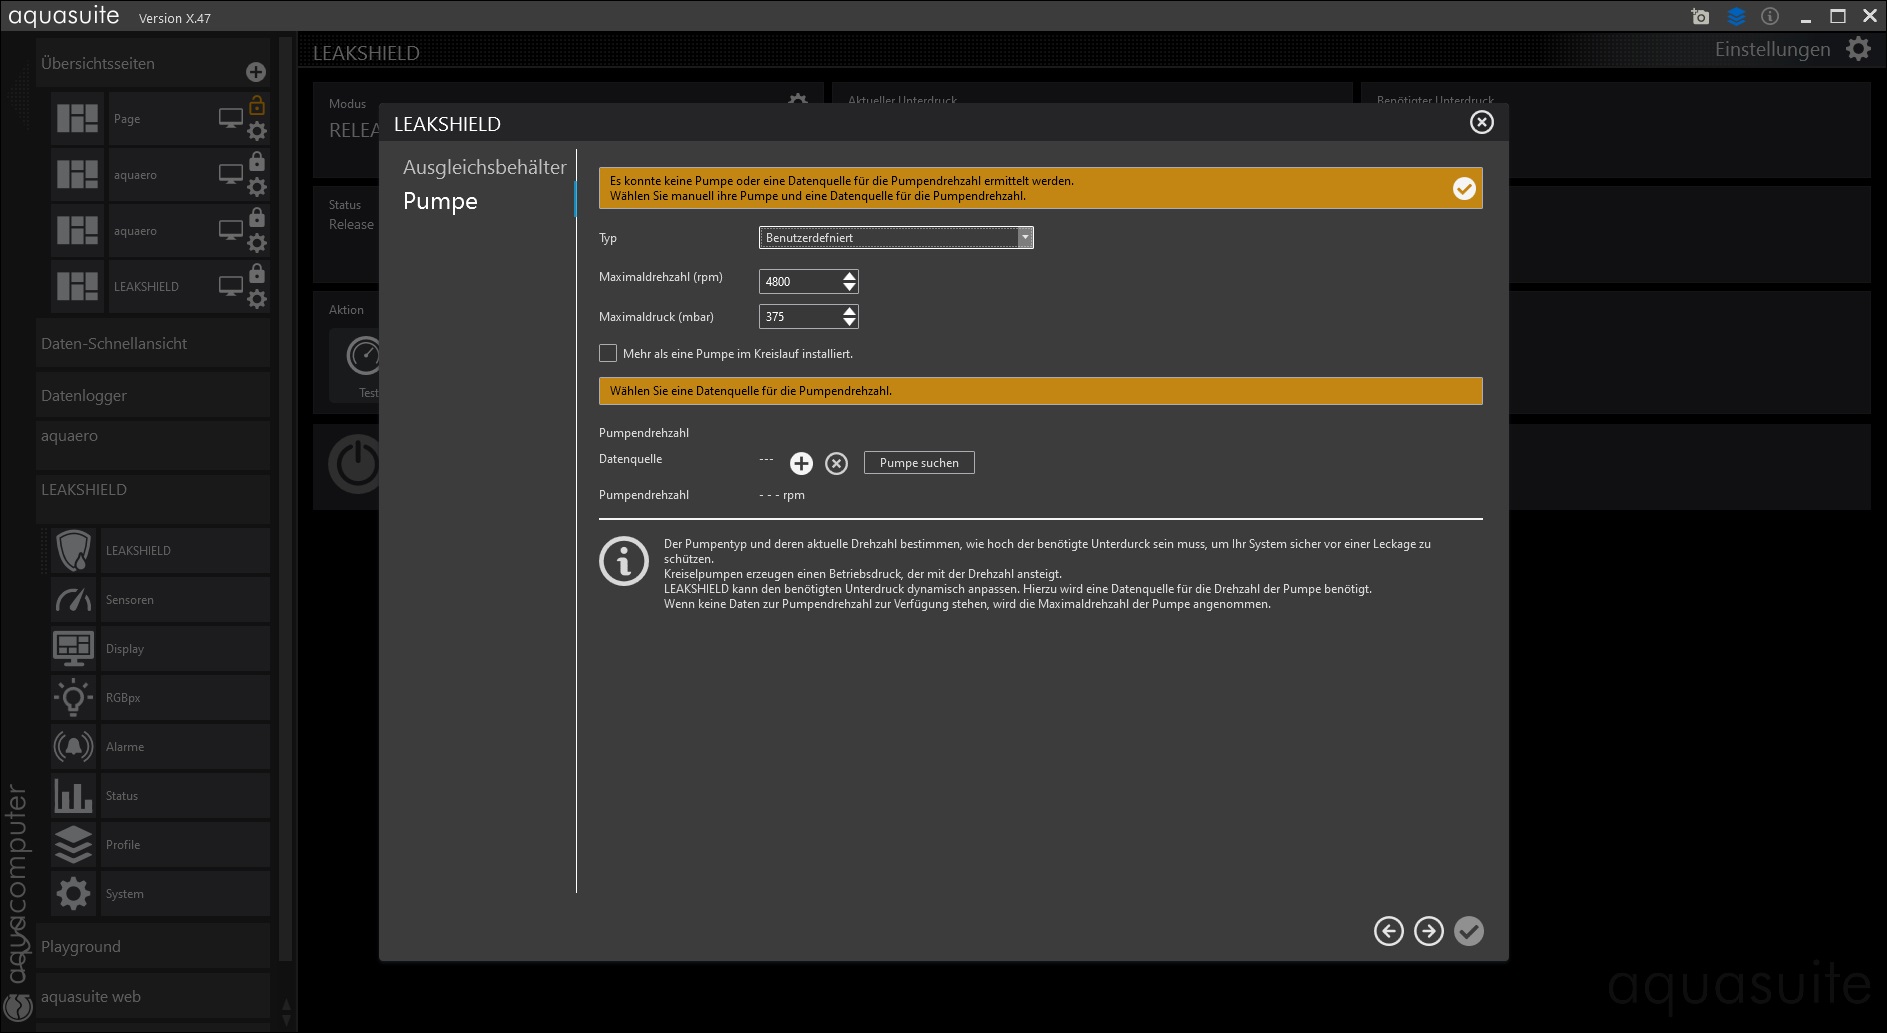Click the sidebar vertical scrollbar
The height and width of the screenshot is (1033, 1887).
point(285,500)
